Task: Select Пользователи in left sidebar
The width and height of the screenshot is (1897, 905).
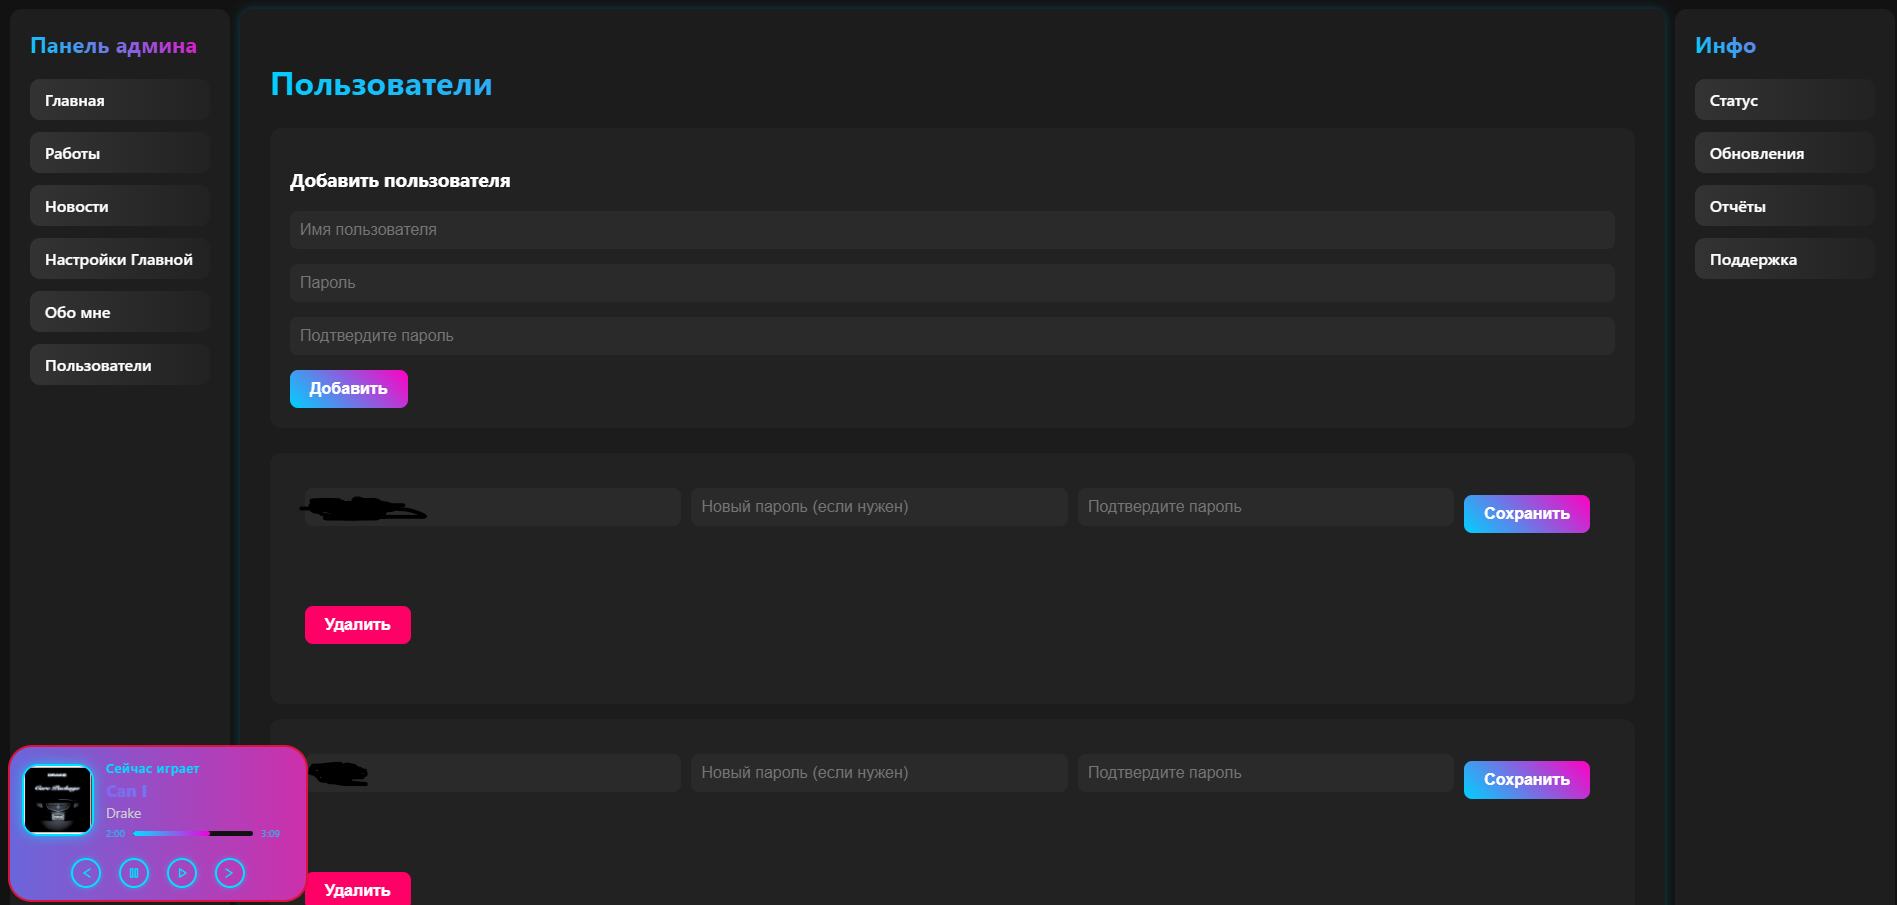Action: pos(120,365)
